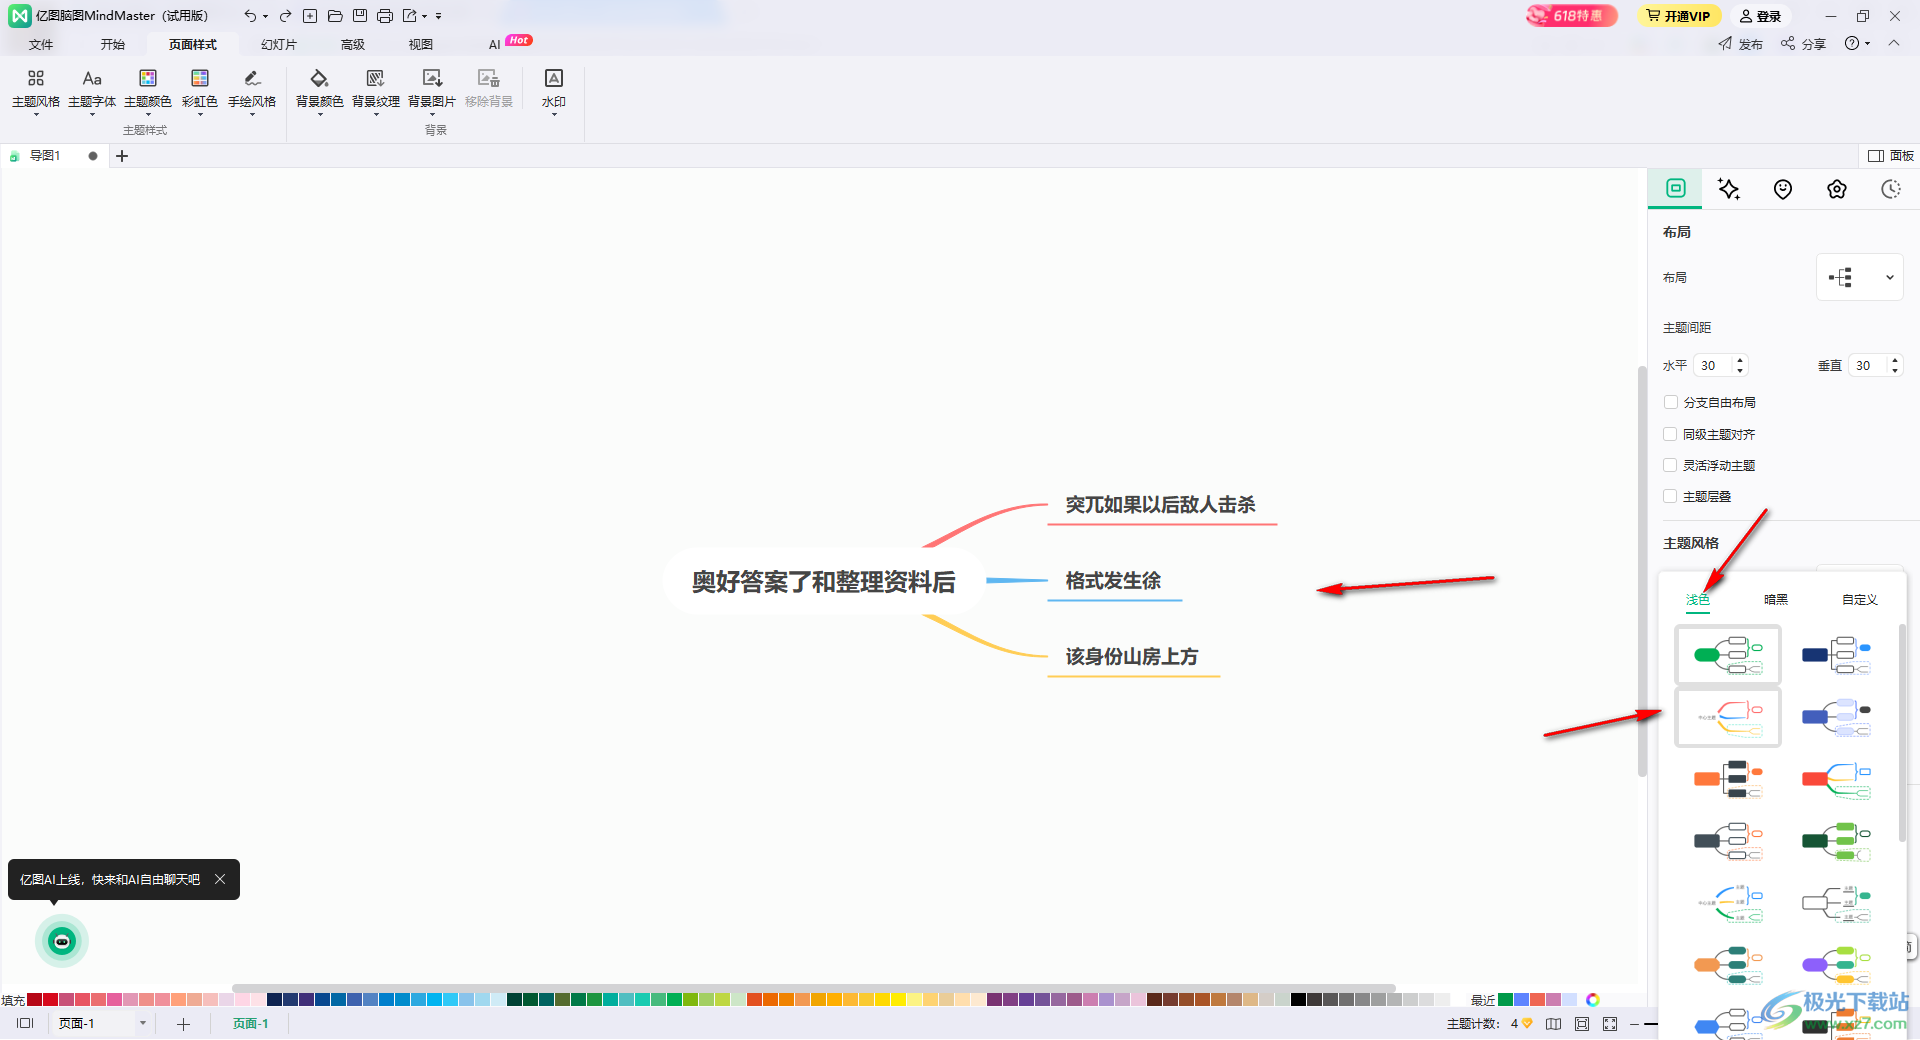Print the document via printer icon

(385, 16)
